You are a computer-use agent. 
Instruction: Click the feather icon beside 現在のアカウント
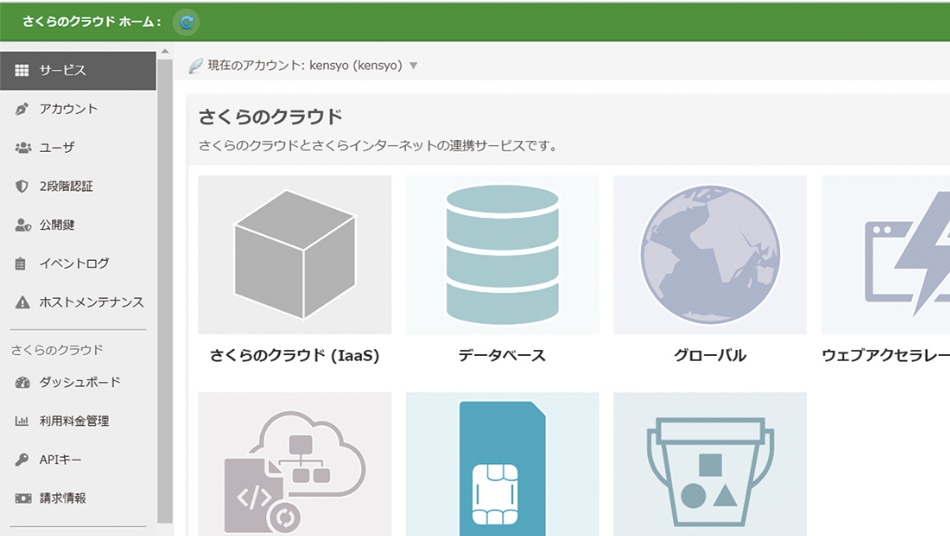196,65
